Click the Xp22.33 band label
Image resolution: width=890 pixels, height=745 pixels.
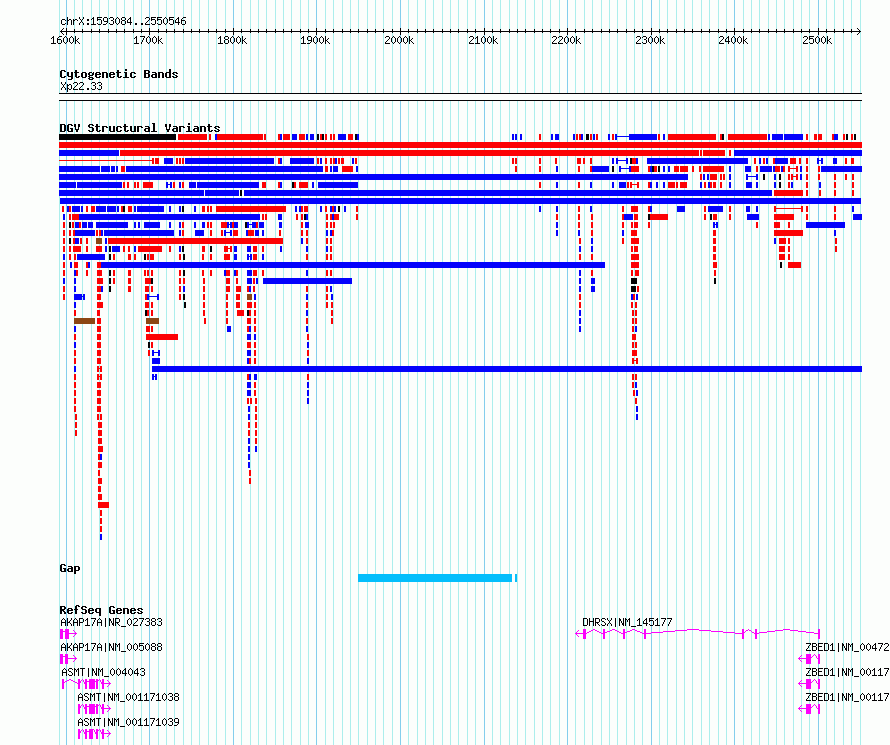click(x=81, y=86)
